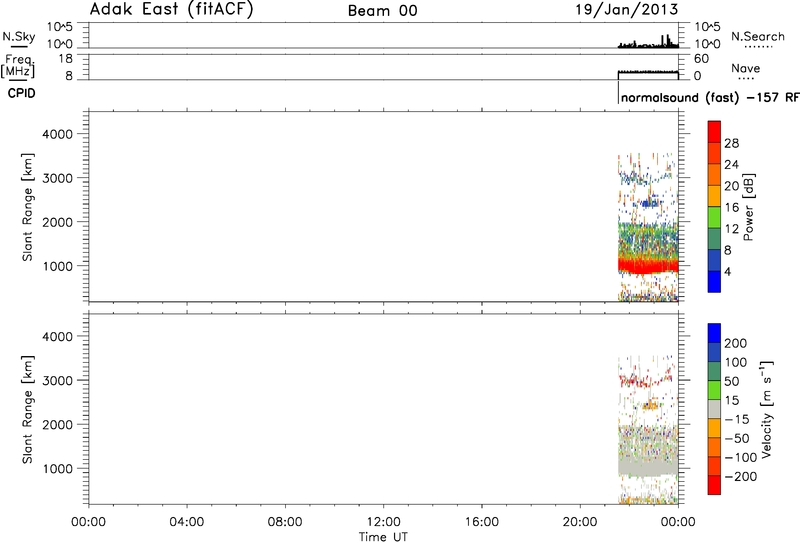Click the '04:00' time axis label

(x=187, y=522)
